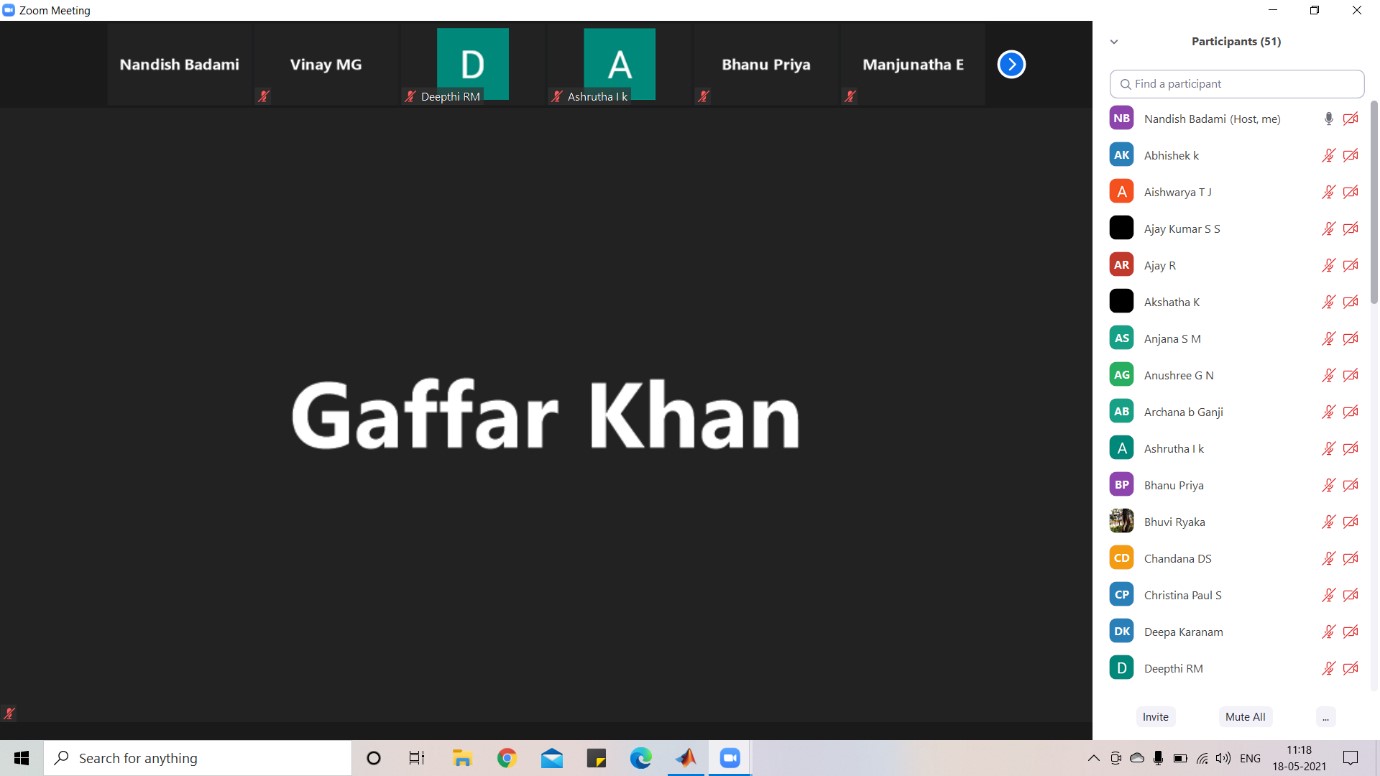The width and height of the screenshot is (1380, 776).
Task: Click Bhuvi Ryaka's profile picture
Action: [x=1121, y=521]
